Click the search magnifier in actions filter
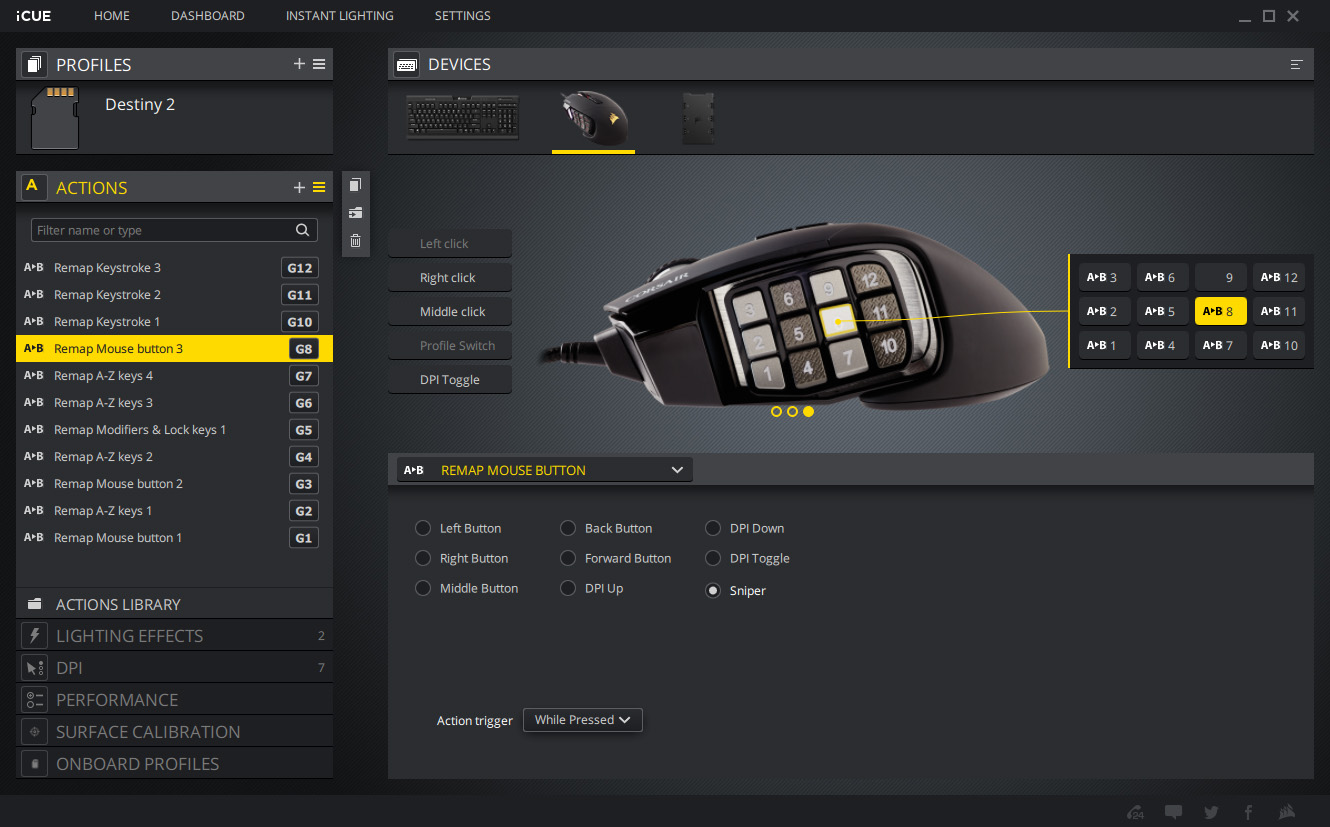 (303, 230)
